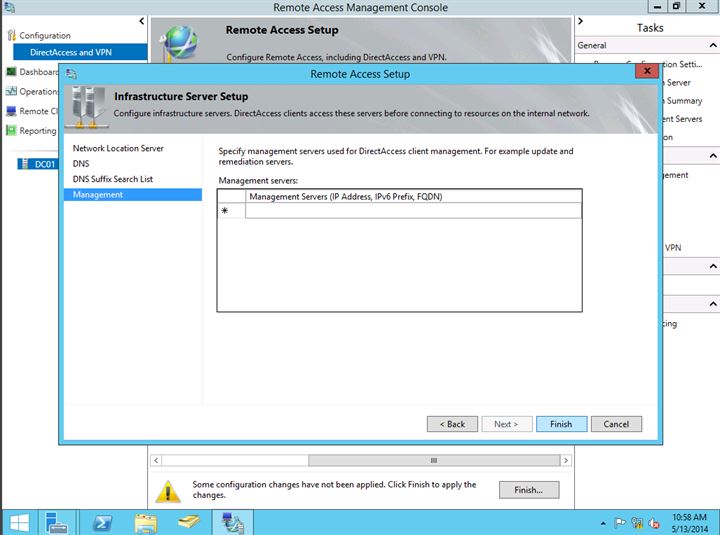The height and width of the screenshot is (535, 720).
Task: Select the DC01 server node
Action: 45,164
